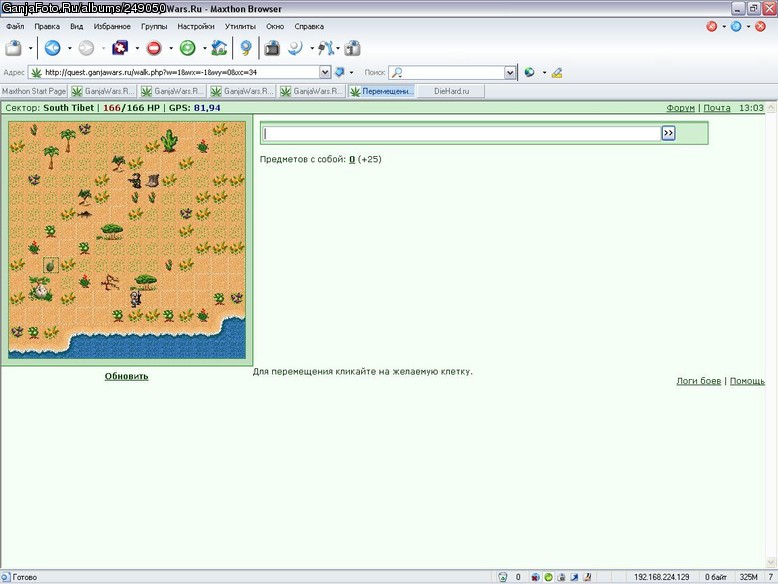This screenshot has width=778, height=584.
Task: Click the New tab icon in toolbar
Action: (x=13, y=48)
